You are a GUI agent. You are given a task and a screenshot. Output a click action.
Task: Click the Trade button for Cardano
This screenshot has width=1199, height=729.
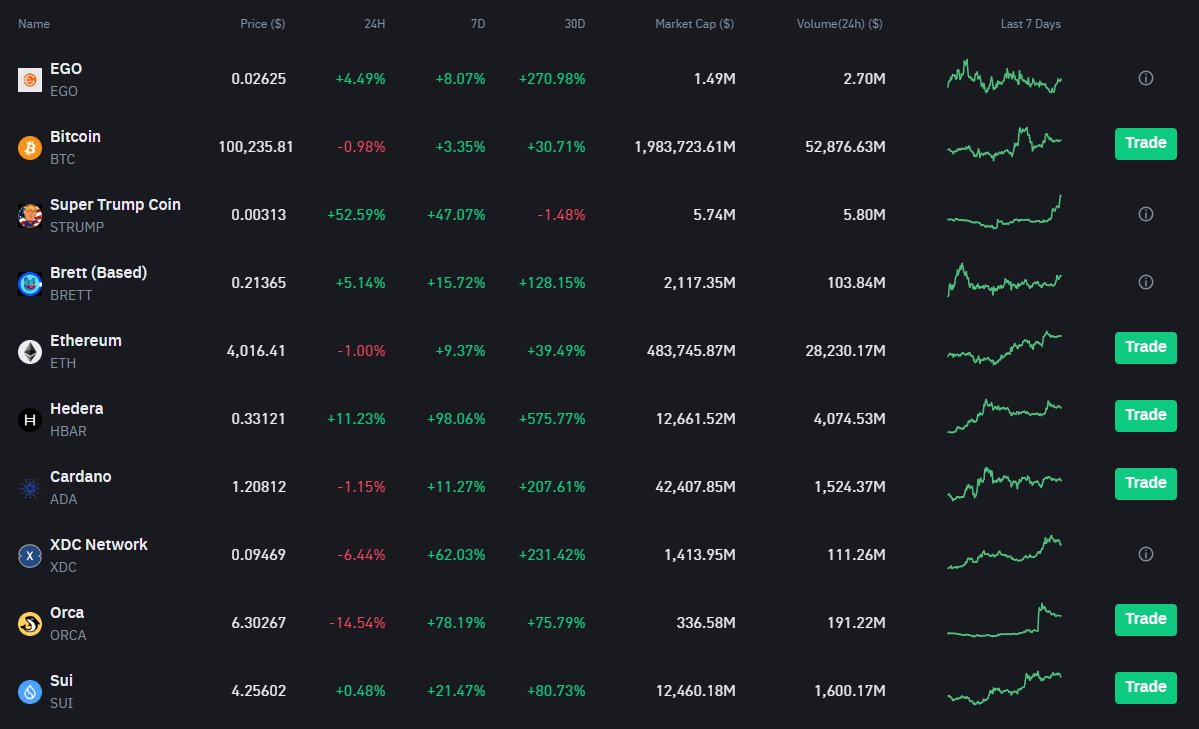click(1145, 484)
